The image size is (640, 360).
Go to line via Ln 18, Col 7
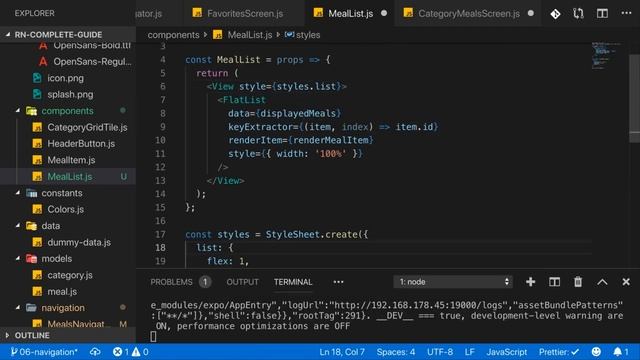[x=342, y=351]
